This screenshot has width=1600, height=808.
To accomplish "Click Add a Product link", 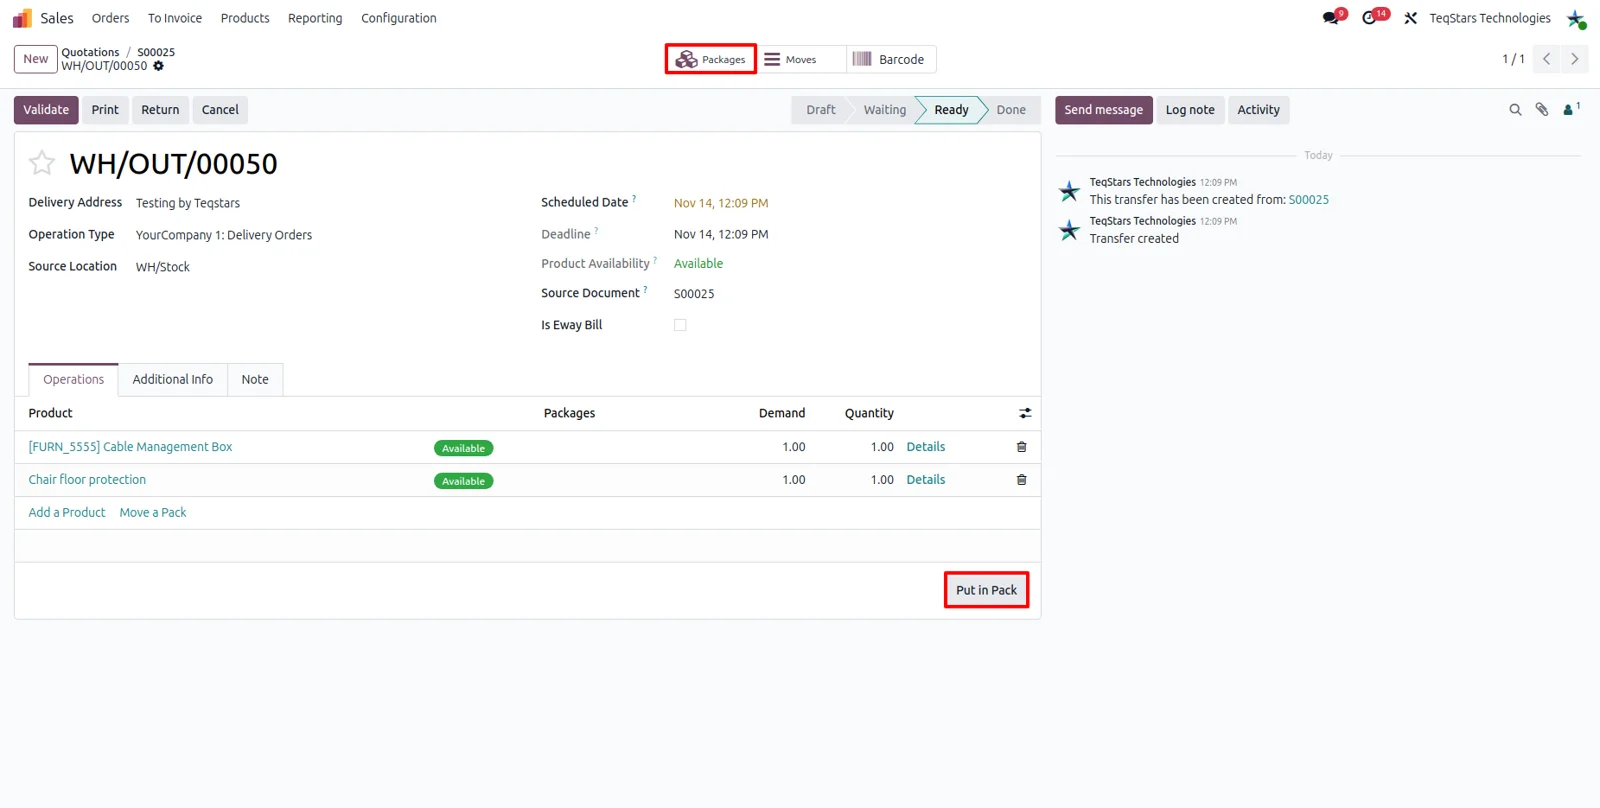I will click(67, 513).
